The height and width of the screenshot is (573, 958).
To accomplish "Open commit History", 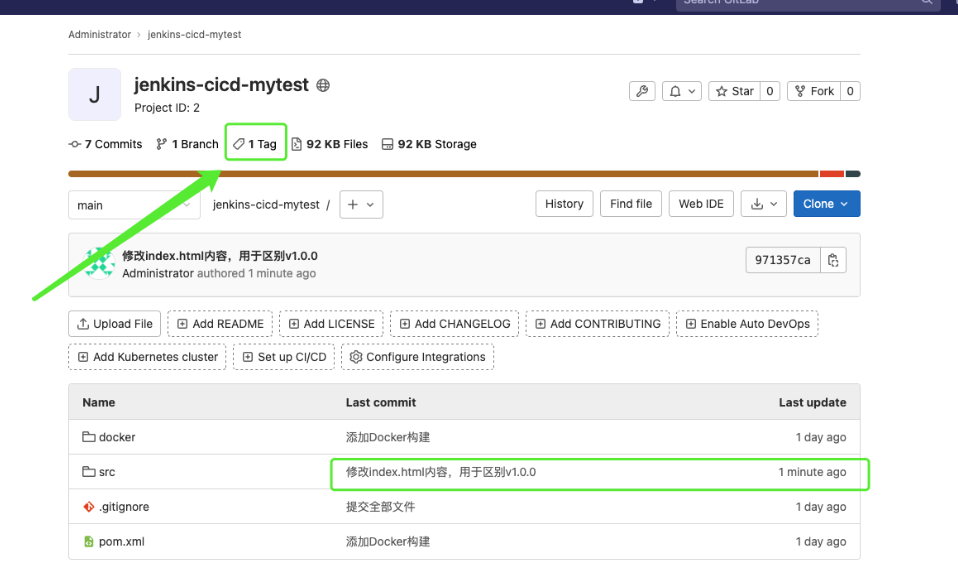I will (x=564, y=204).
